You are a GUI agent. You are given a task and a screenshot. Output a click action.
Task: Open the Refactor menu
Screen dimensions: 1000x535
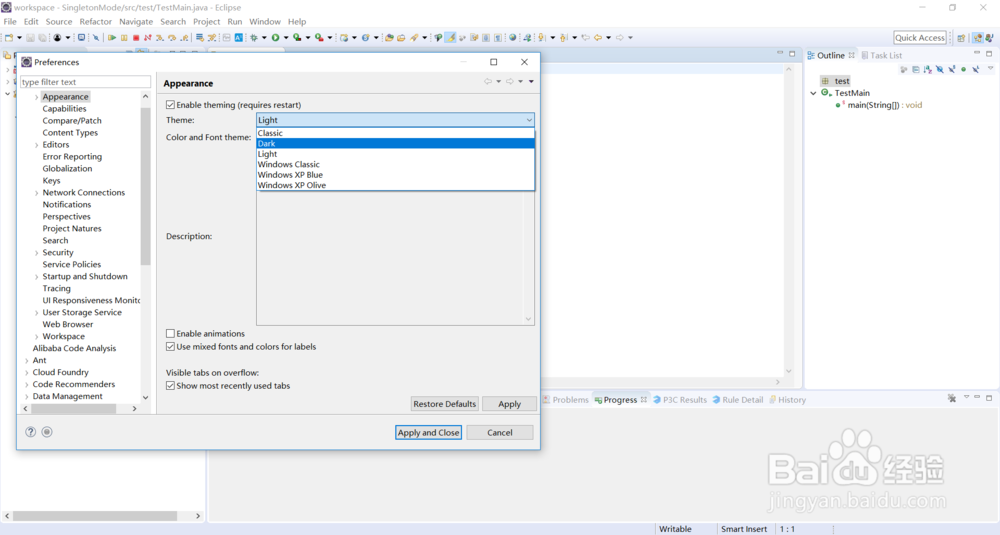[x=96, y=22]
